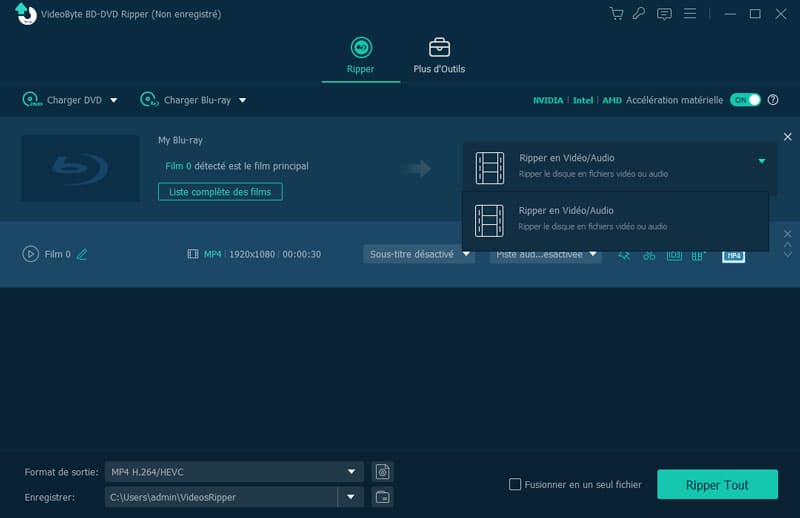Check Fusionner en un seul fichier
This screenshot has width=800, height=518.
[x=515, y=484]
